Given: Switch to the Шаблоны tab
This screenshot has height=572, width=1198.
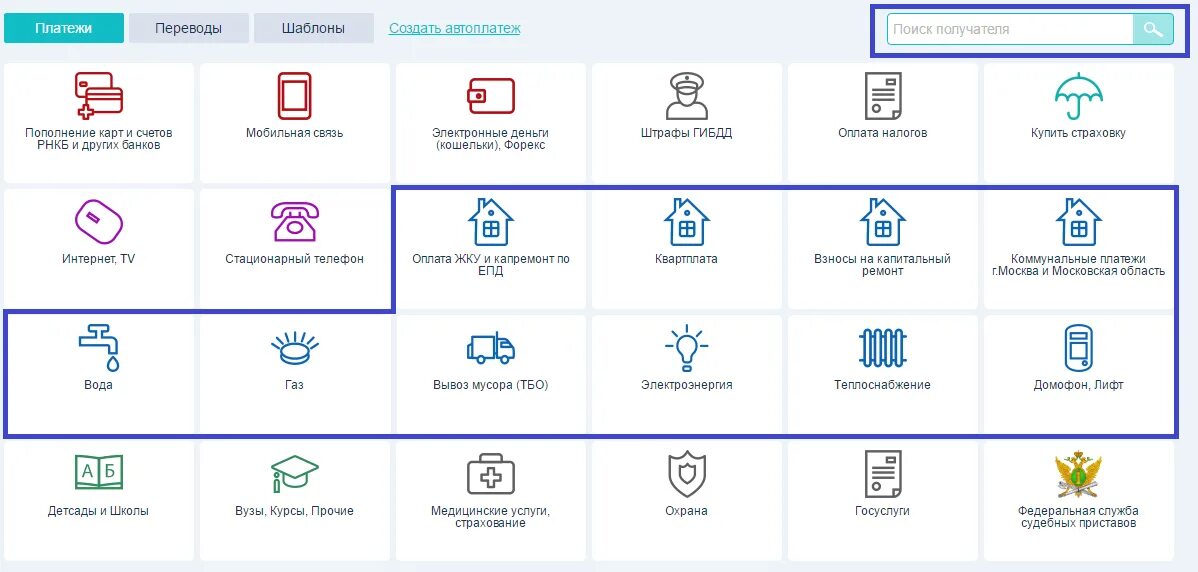Looking at the screenshot, I should click(x=313, y=28).
